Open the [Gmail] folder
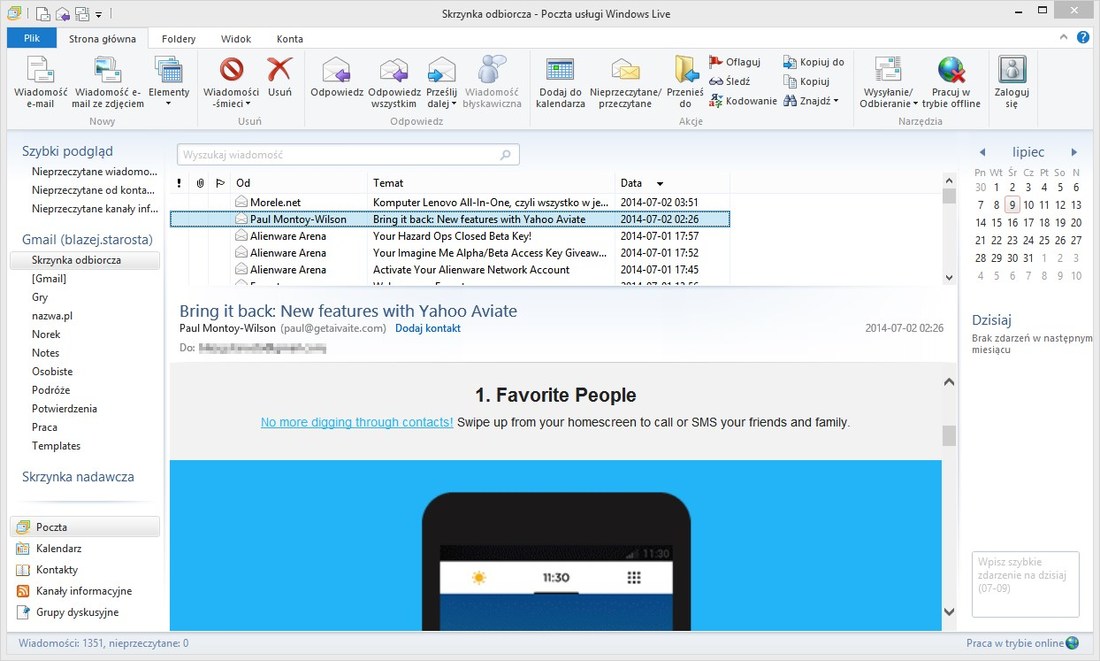The width and height of the screenshot is (1100, 661). coord(49,279)
